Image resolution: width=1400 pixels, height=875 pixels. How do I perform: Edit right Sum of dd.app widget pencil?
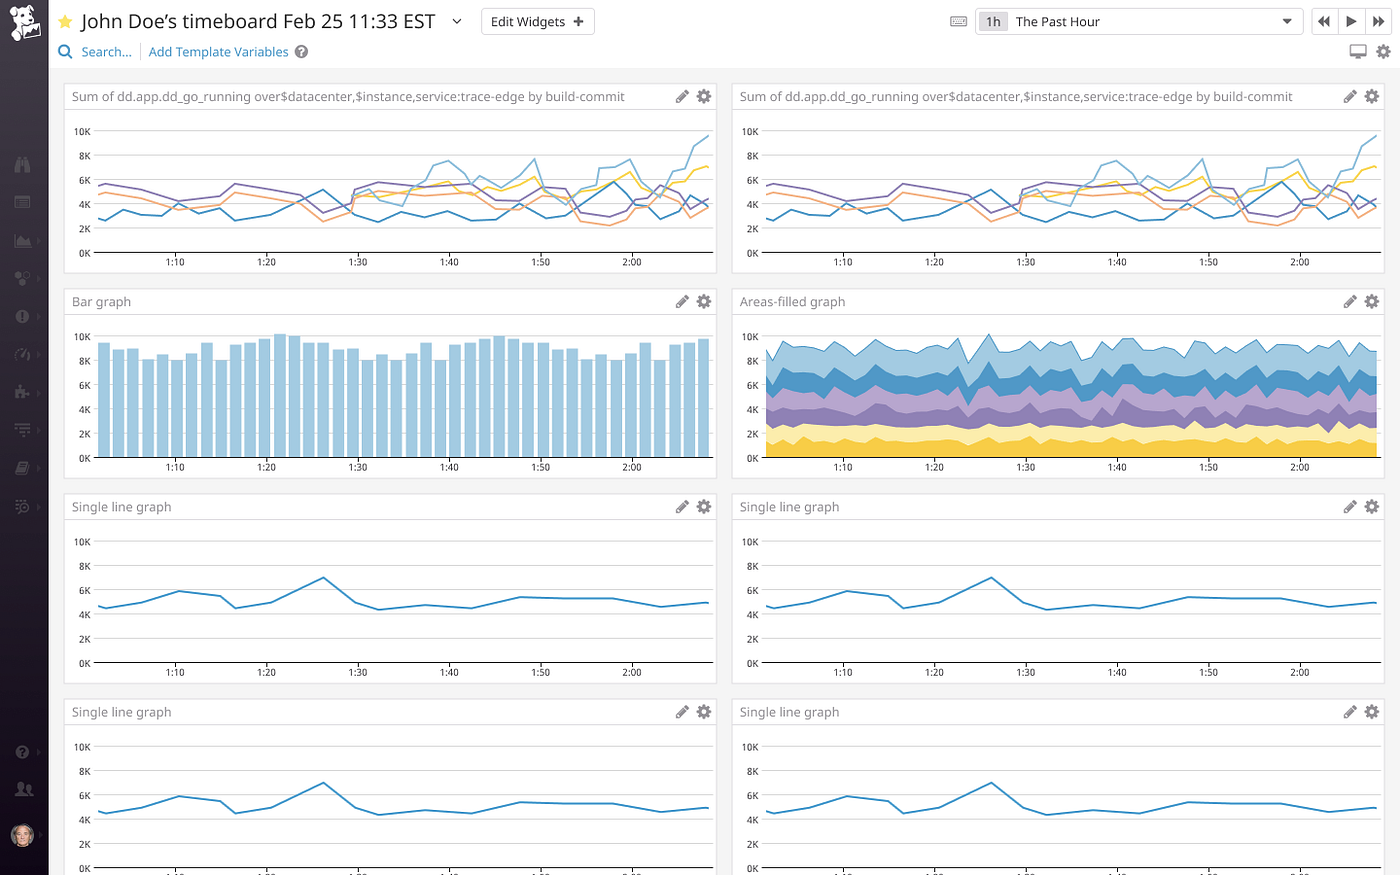(1350, 96)
